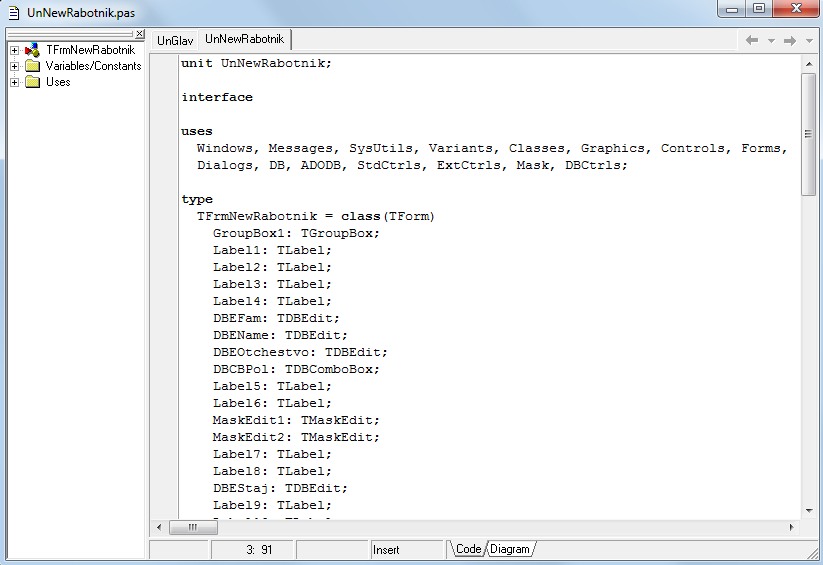823x565 pixels.
Task: Open the forward history dropdown arrow
Action: pyautogui.click(x=809, y=40)
